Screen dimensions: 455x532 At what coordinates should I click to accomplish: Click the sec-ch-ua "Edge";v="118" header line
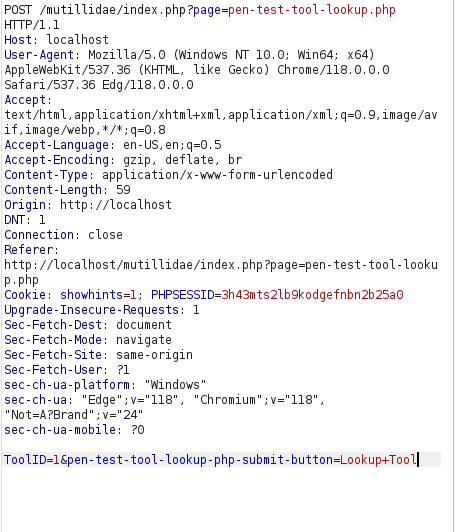pos(165,400)
